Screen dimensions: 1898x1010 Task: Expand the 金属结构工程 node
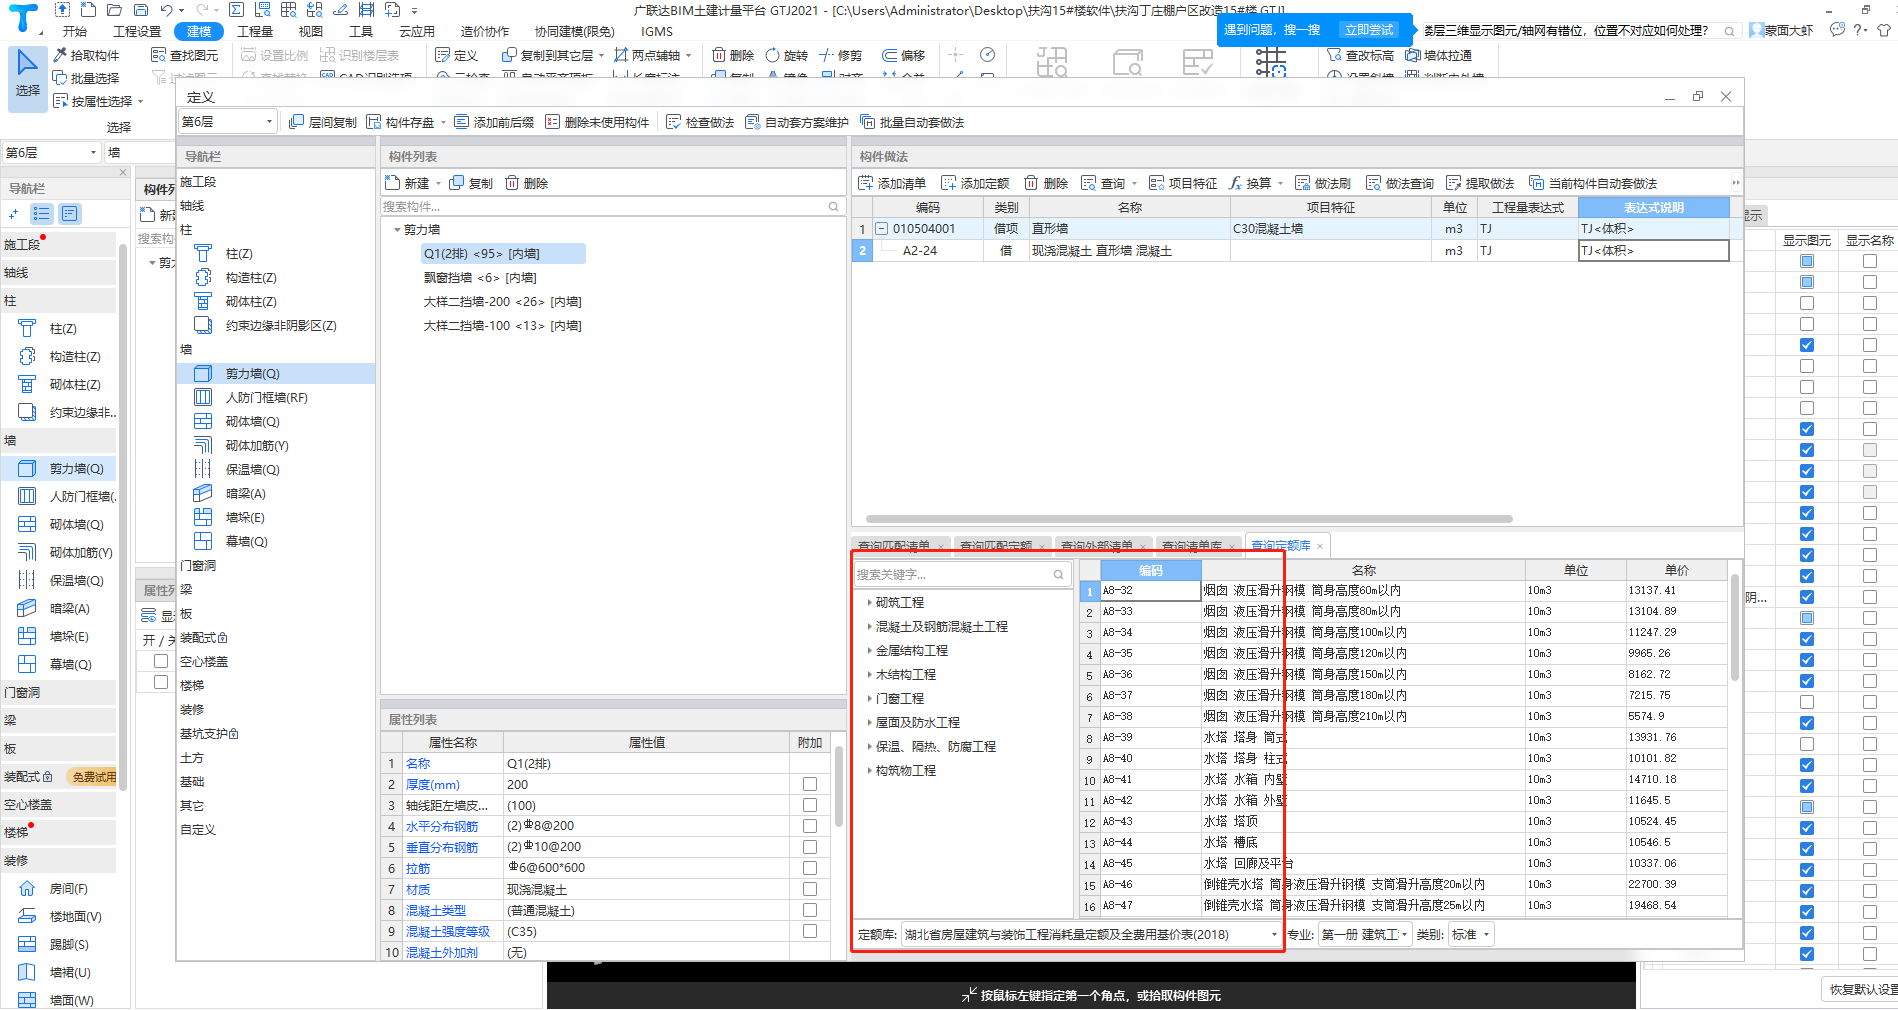point(868,650)
